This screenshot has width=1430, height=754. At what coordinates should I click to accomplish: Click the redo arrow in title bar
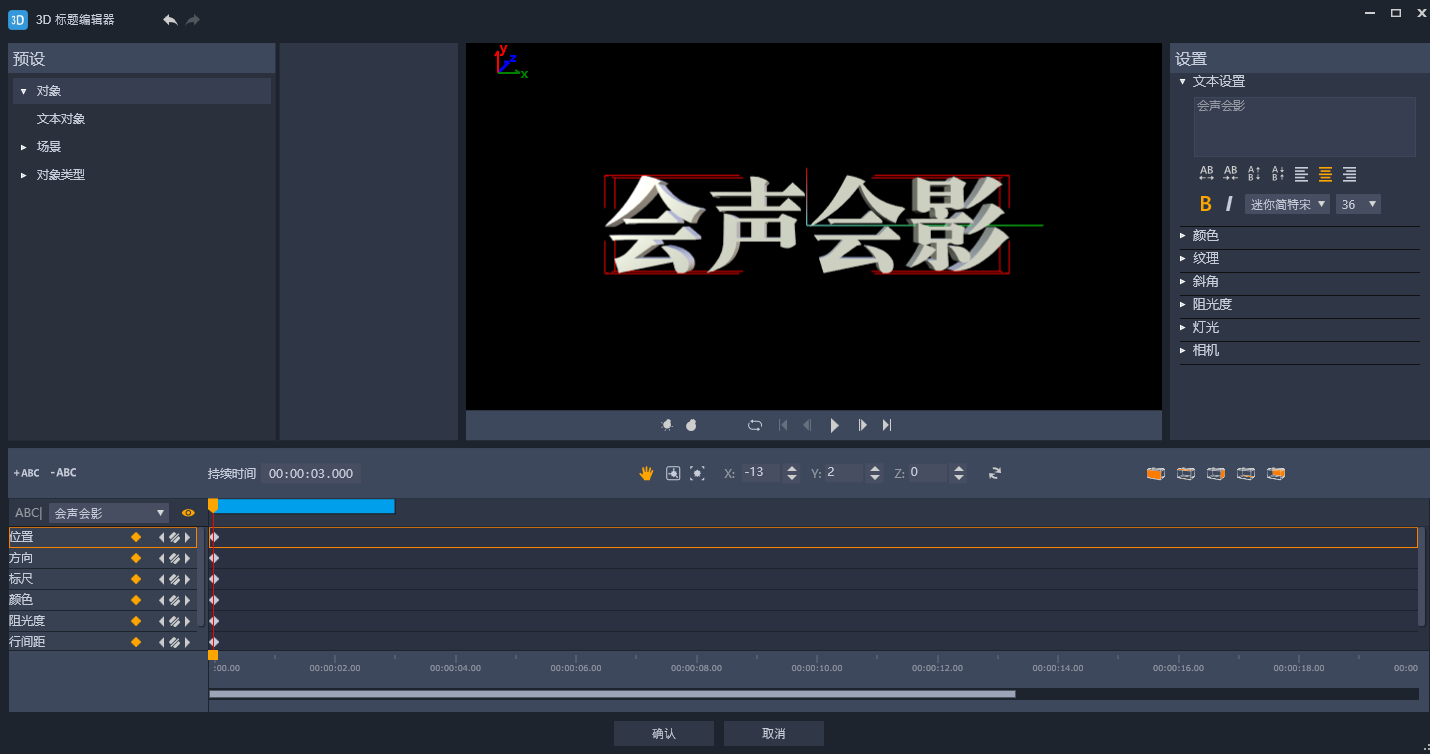(x=193, y=20)
